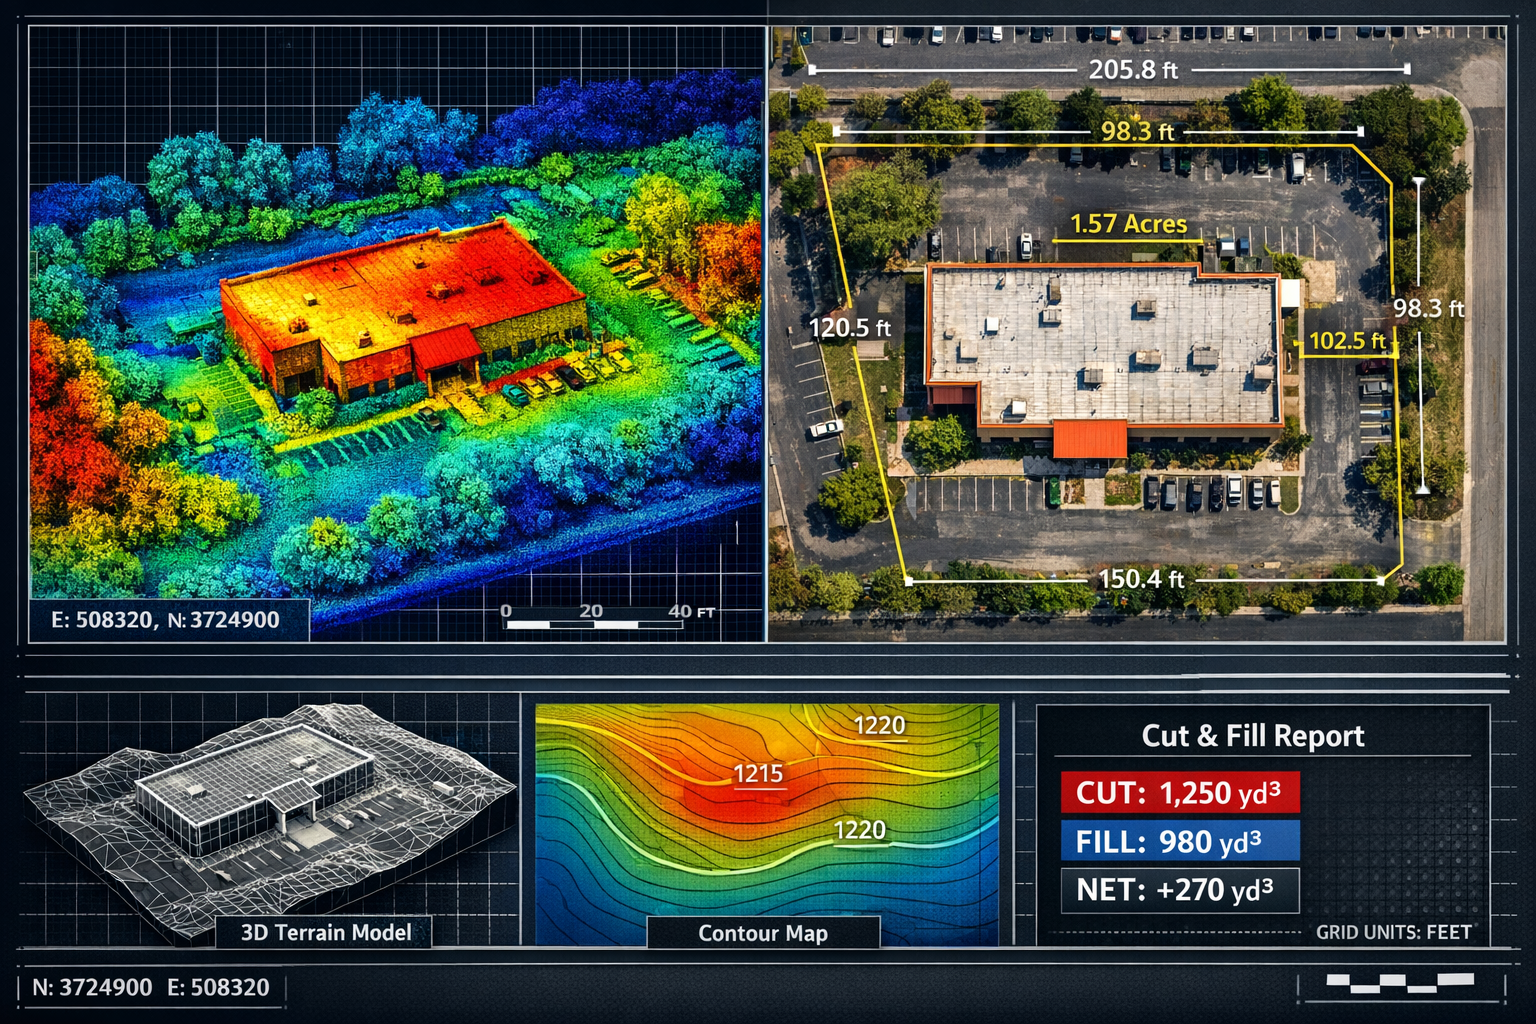The image size is (1536, 1024).
Task: Switch to the Contour Map tab
Action: tap(762, 933)
